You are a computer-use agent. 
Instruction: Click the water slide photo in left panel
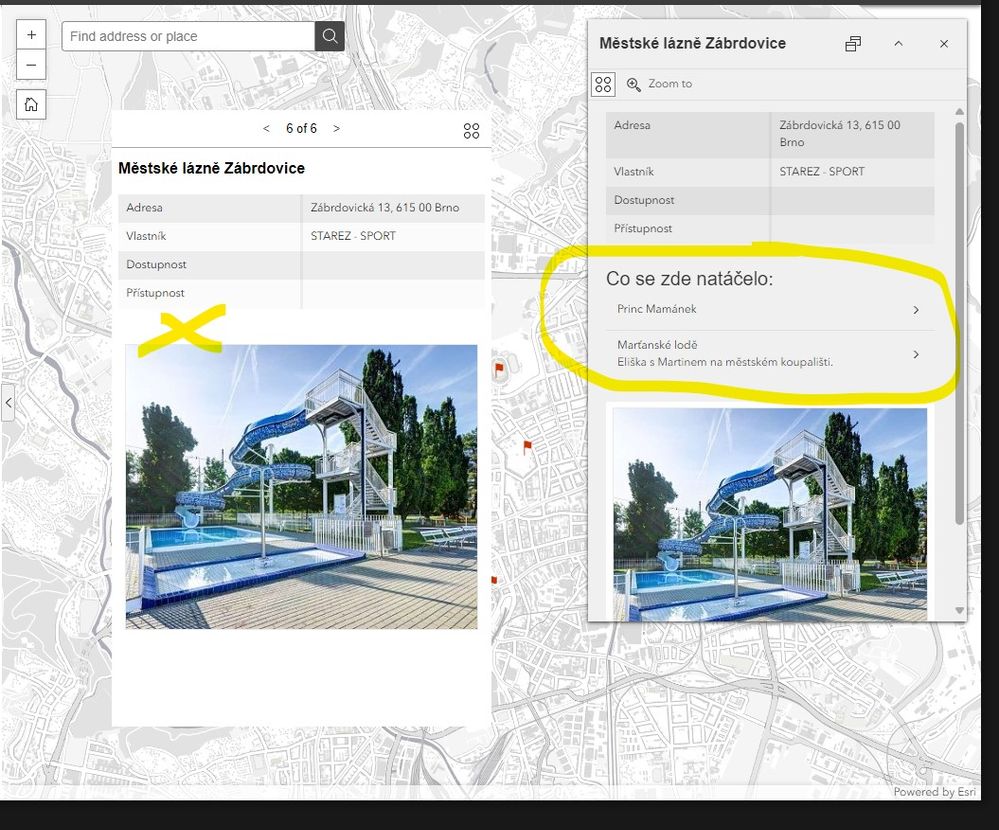tap(301, 487)
